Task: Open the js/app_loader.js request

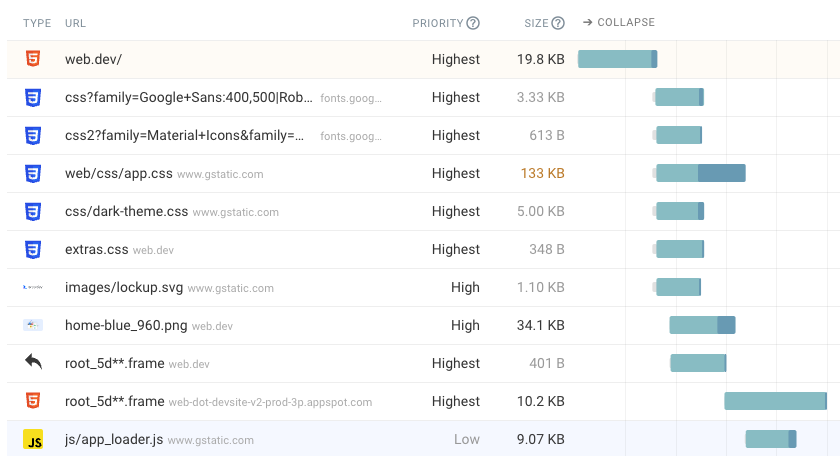Action: tap(114, 439)
